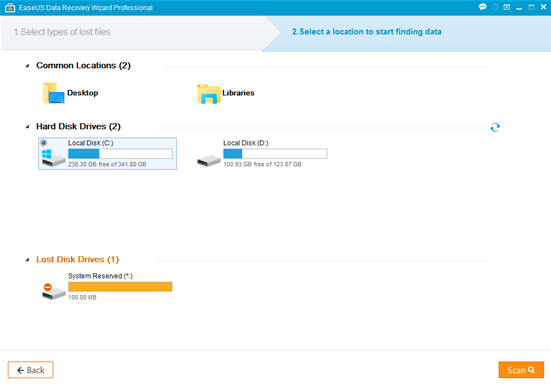Screen dimensions: 551x386
Task: Click the Local Disk (D:) usage bar
Action: point(275,154)
